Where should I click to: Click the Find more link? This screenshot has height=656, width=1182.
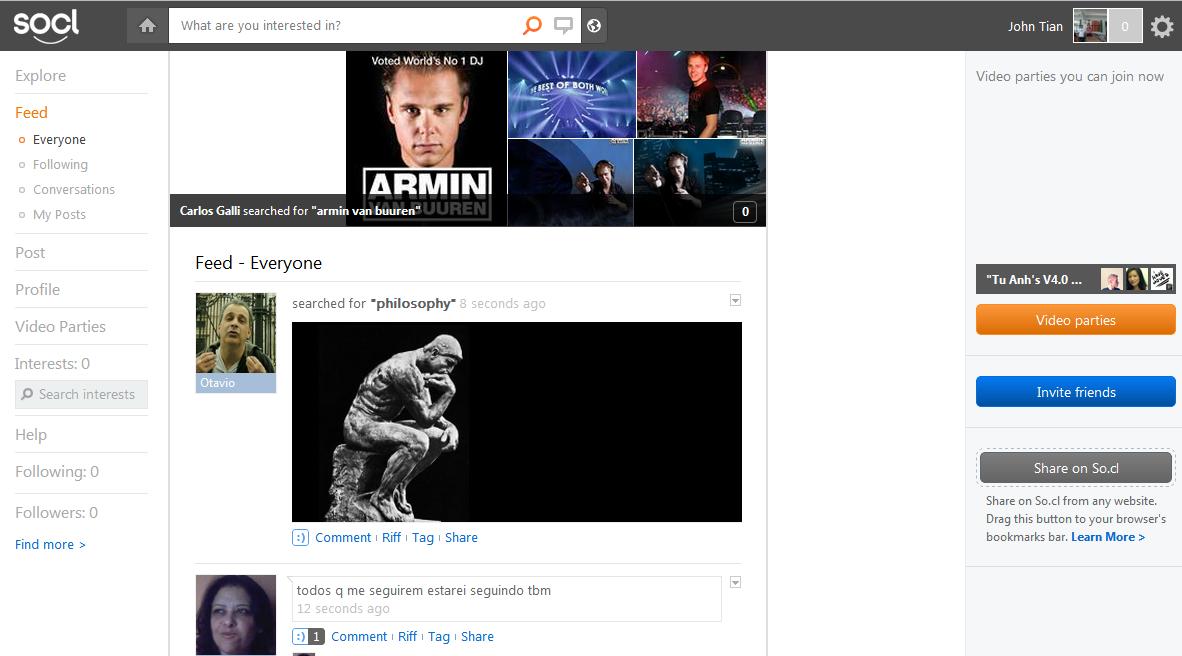51,544
